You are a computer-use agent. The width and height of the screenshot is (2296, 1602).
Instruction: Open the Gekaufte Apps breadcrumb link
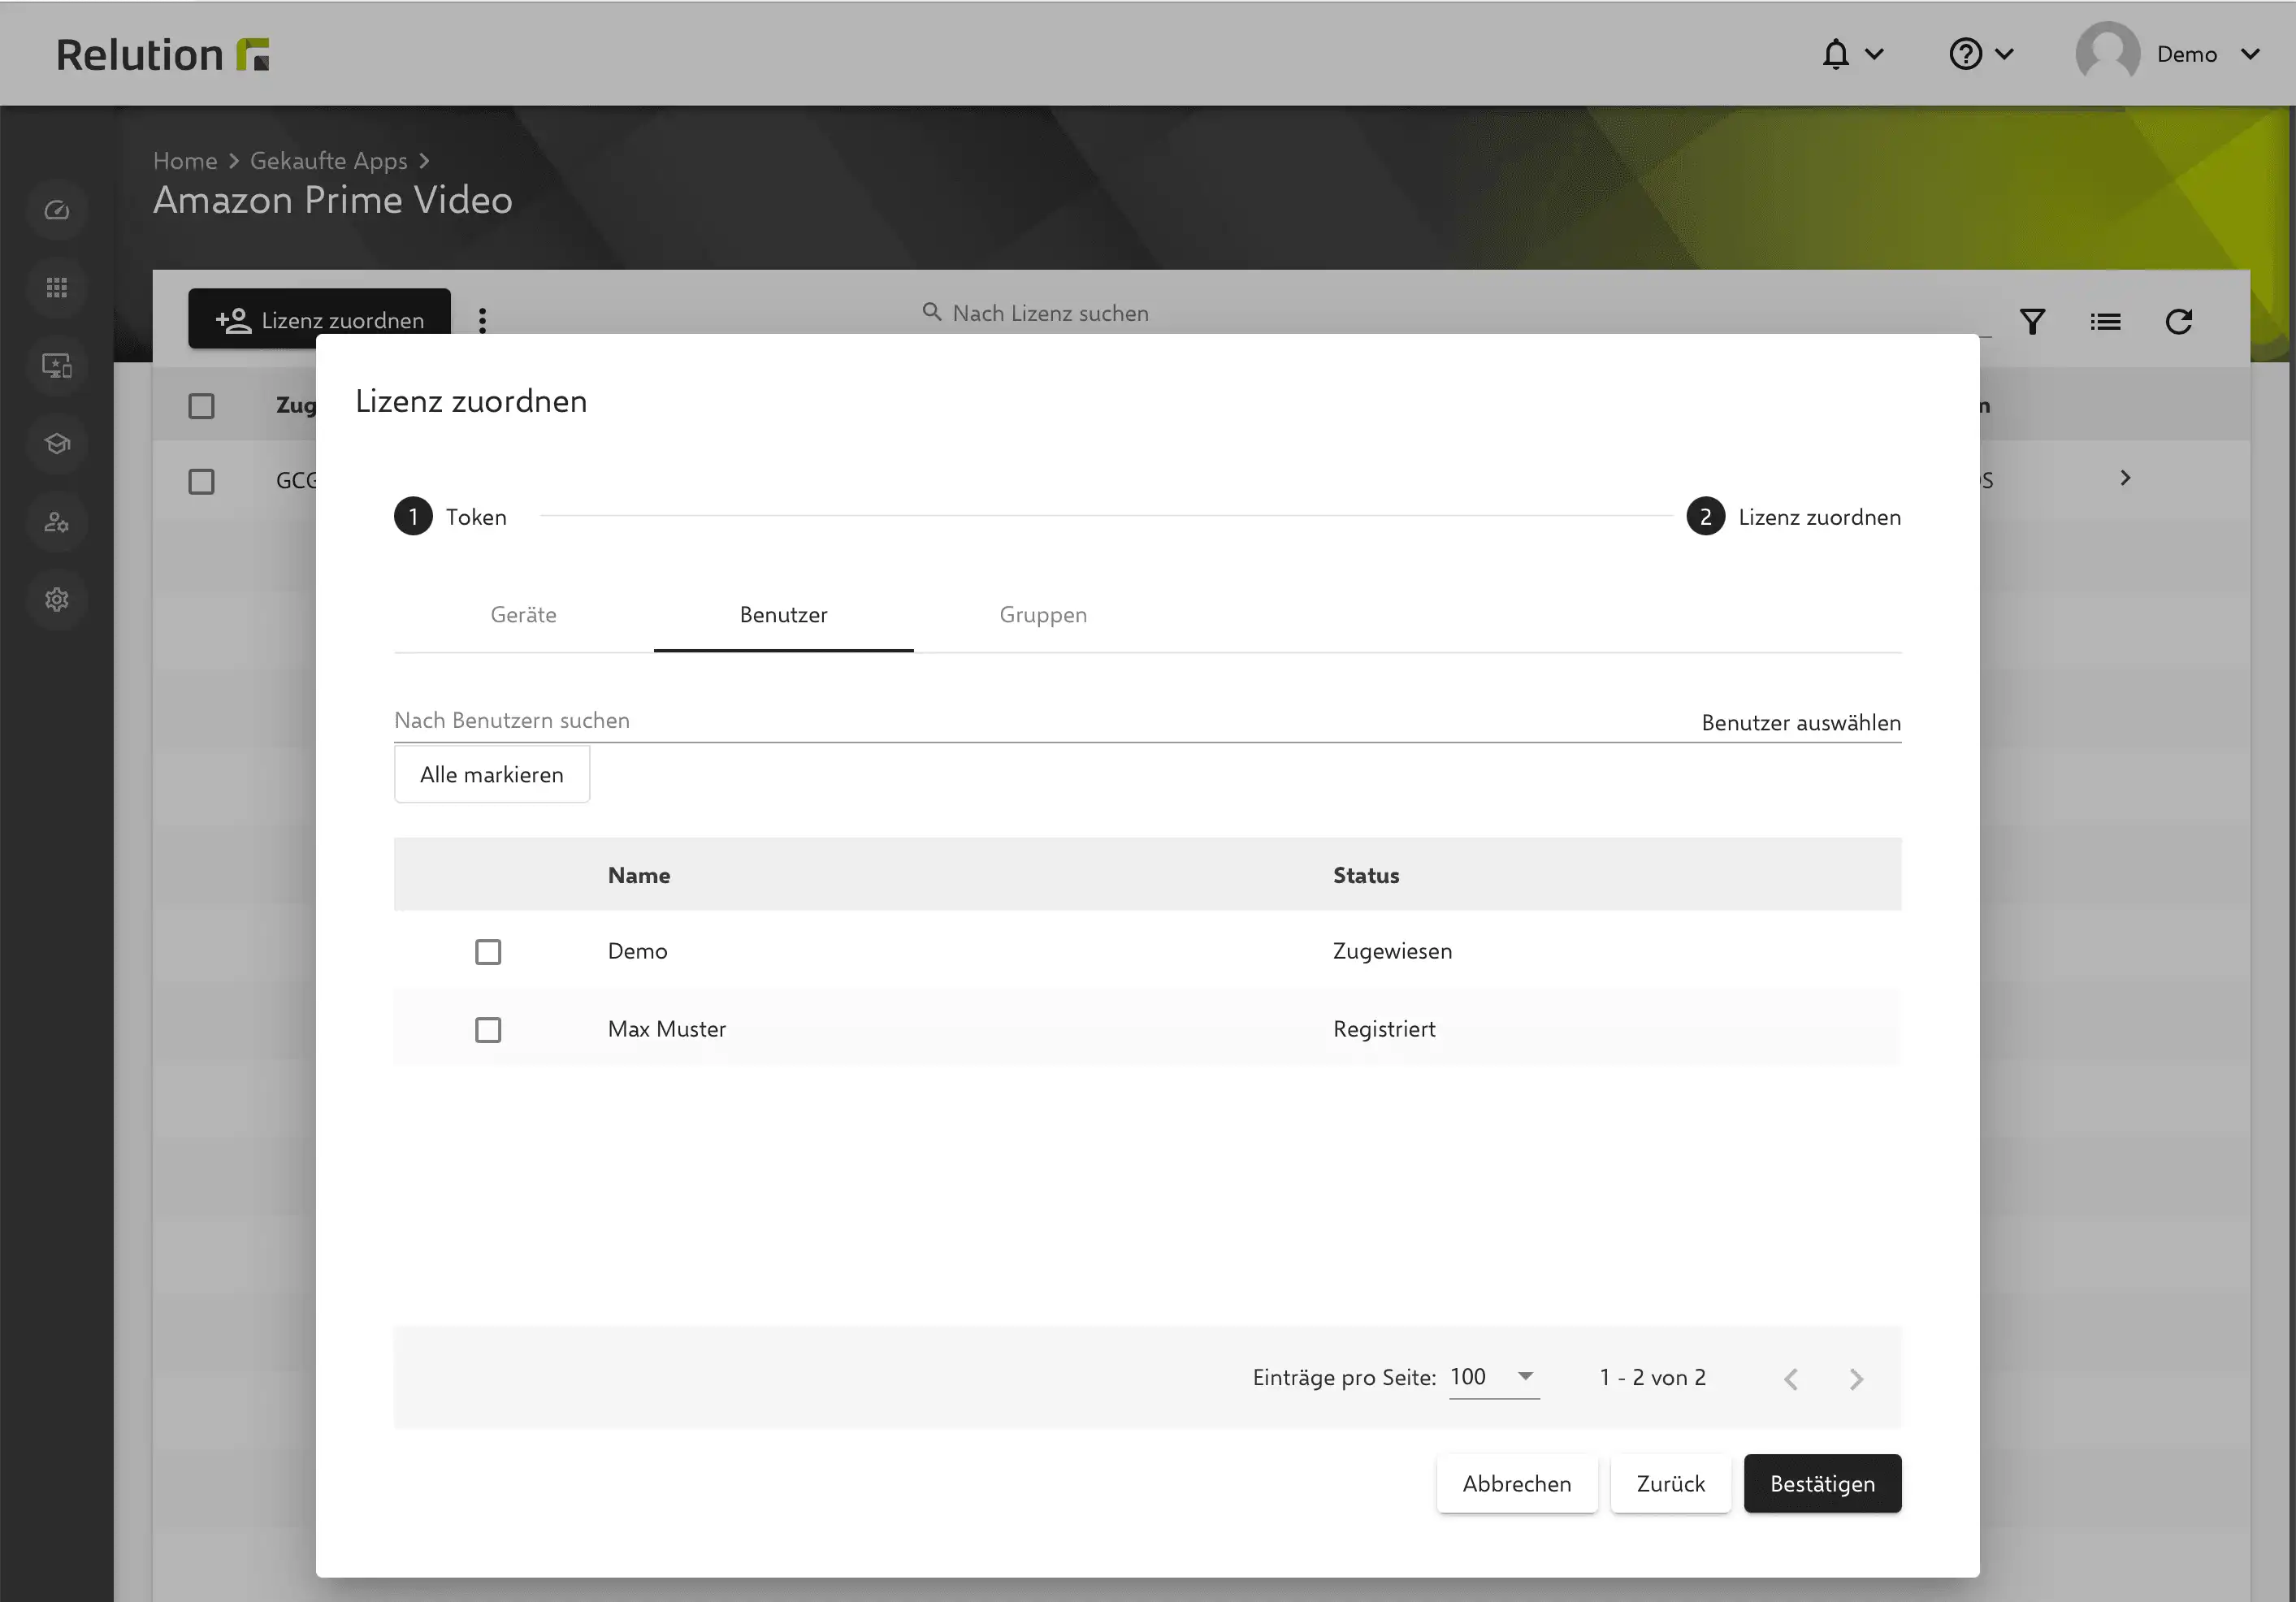[x=329, y=161]
